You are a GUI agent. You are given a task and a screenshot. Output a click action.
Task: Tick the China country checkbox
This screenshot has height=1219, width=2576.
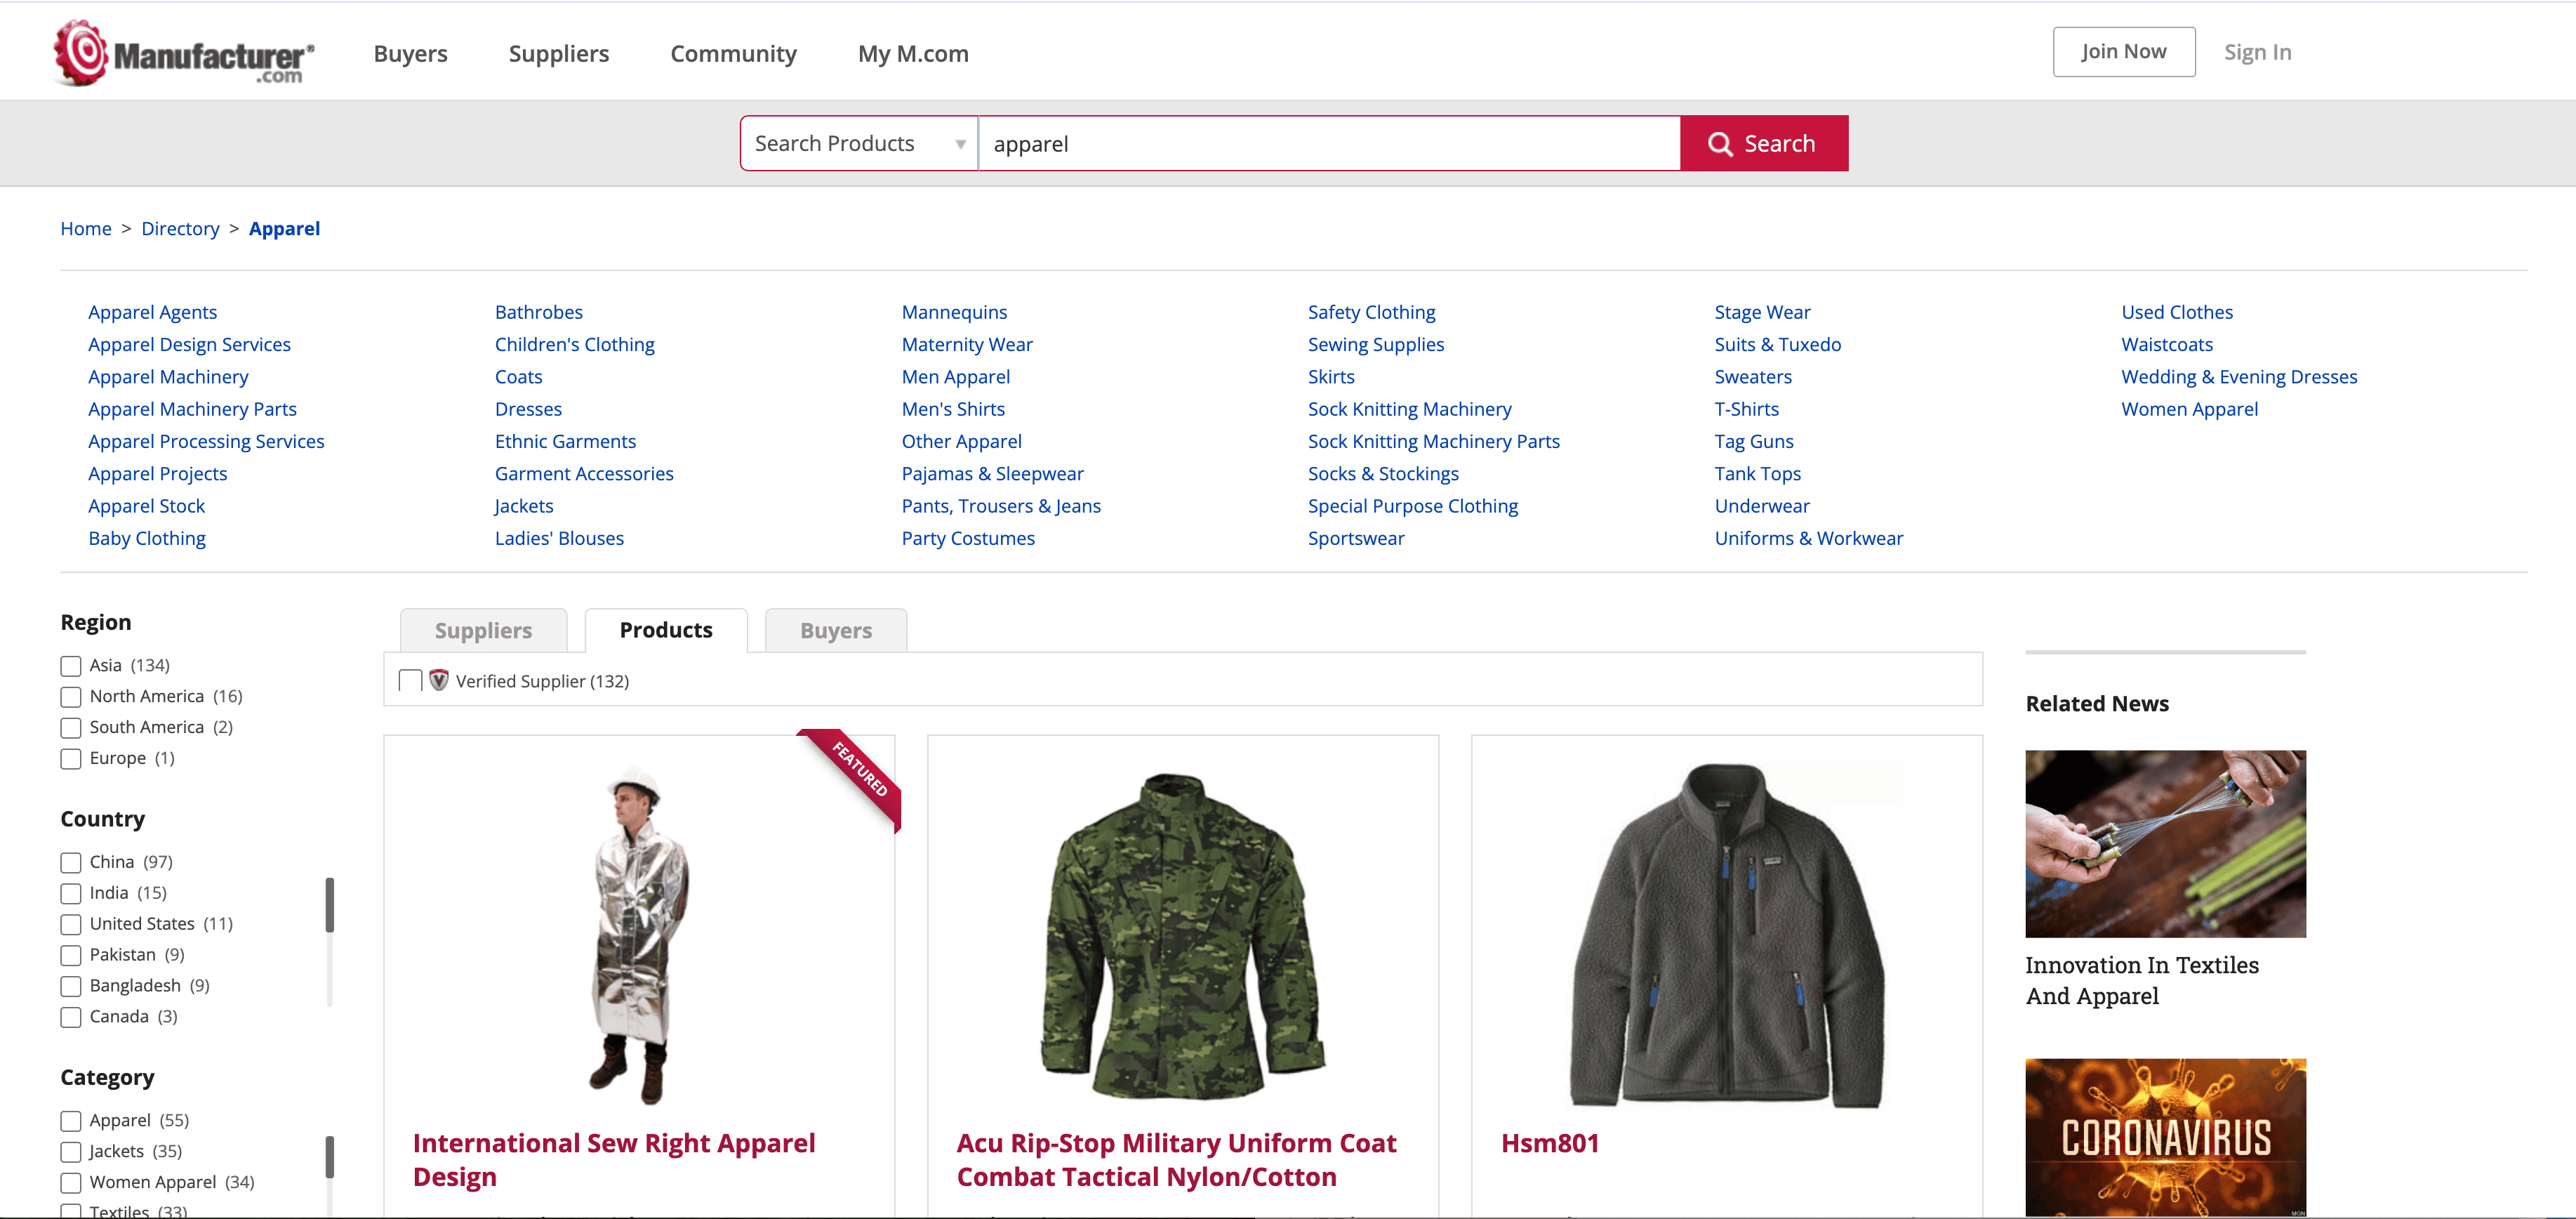[x=71, y=862]
